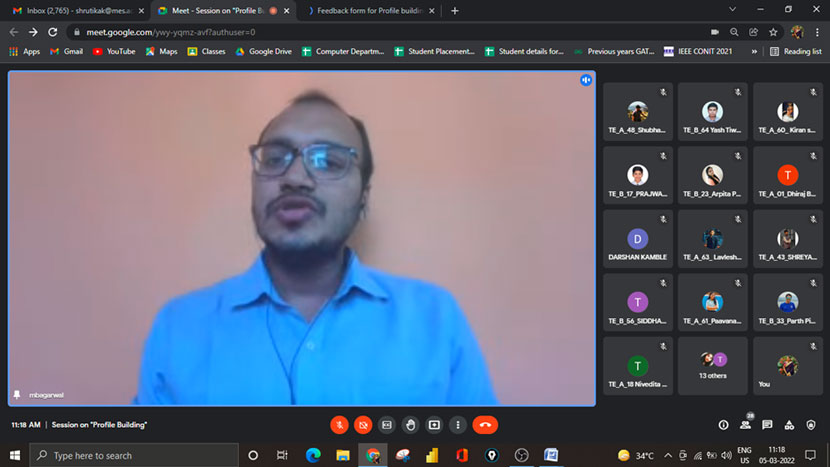Switch to the Gmail Inbox tab

[x=78, y=11]
